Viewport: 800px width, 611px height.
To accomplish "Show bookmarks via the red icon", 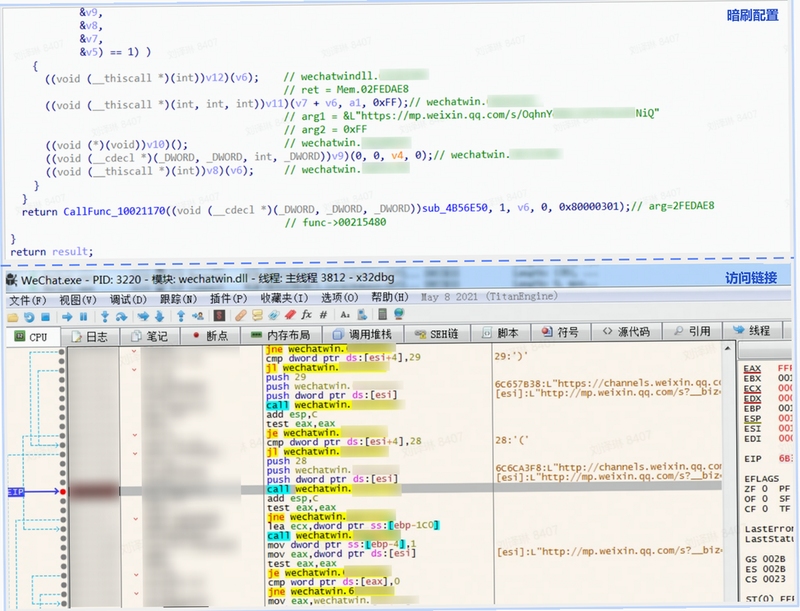I will (x=290, y=316).
